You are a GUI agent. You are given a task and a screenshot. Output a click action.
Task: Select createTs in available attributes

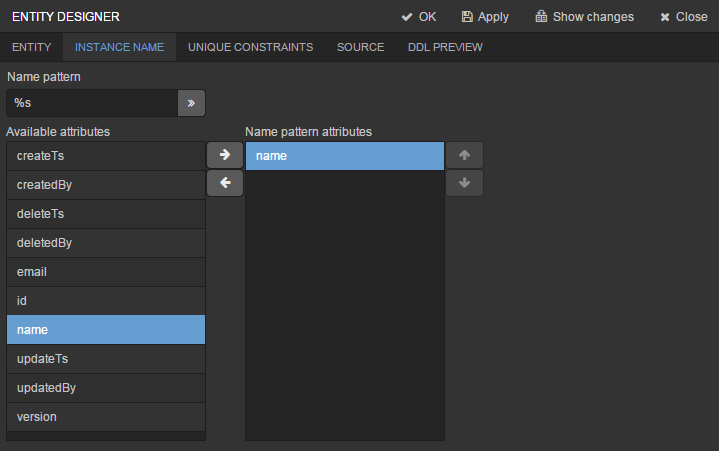point(106,156)
